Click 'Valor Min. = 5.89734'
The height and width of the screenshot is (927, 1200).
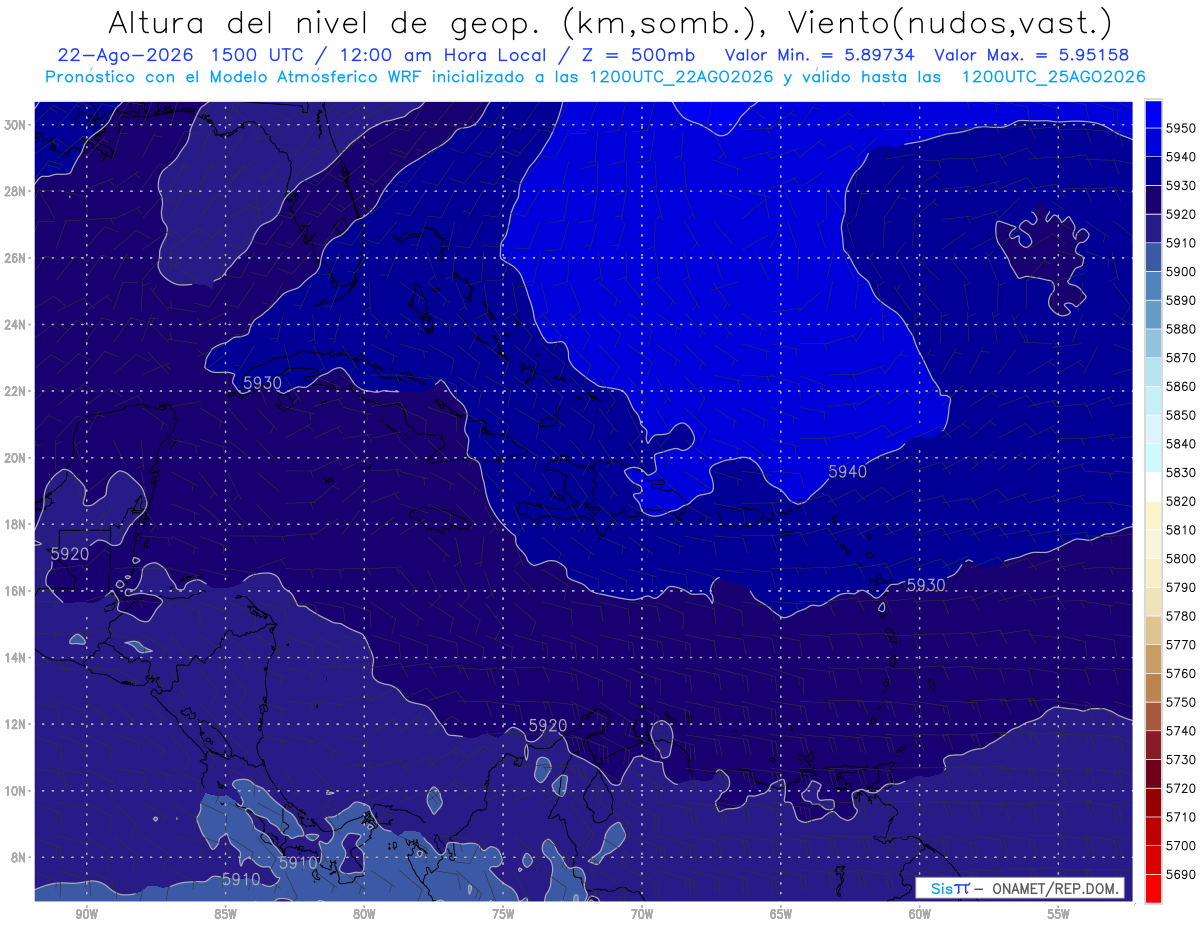[x=819, y=56]
